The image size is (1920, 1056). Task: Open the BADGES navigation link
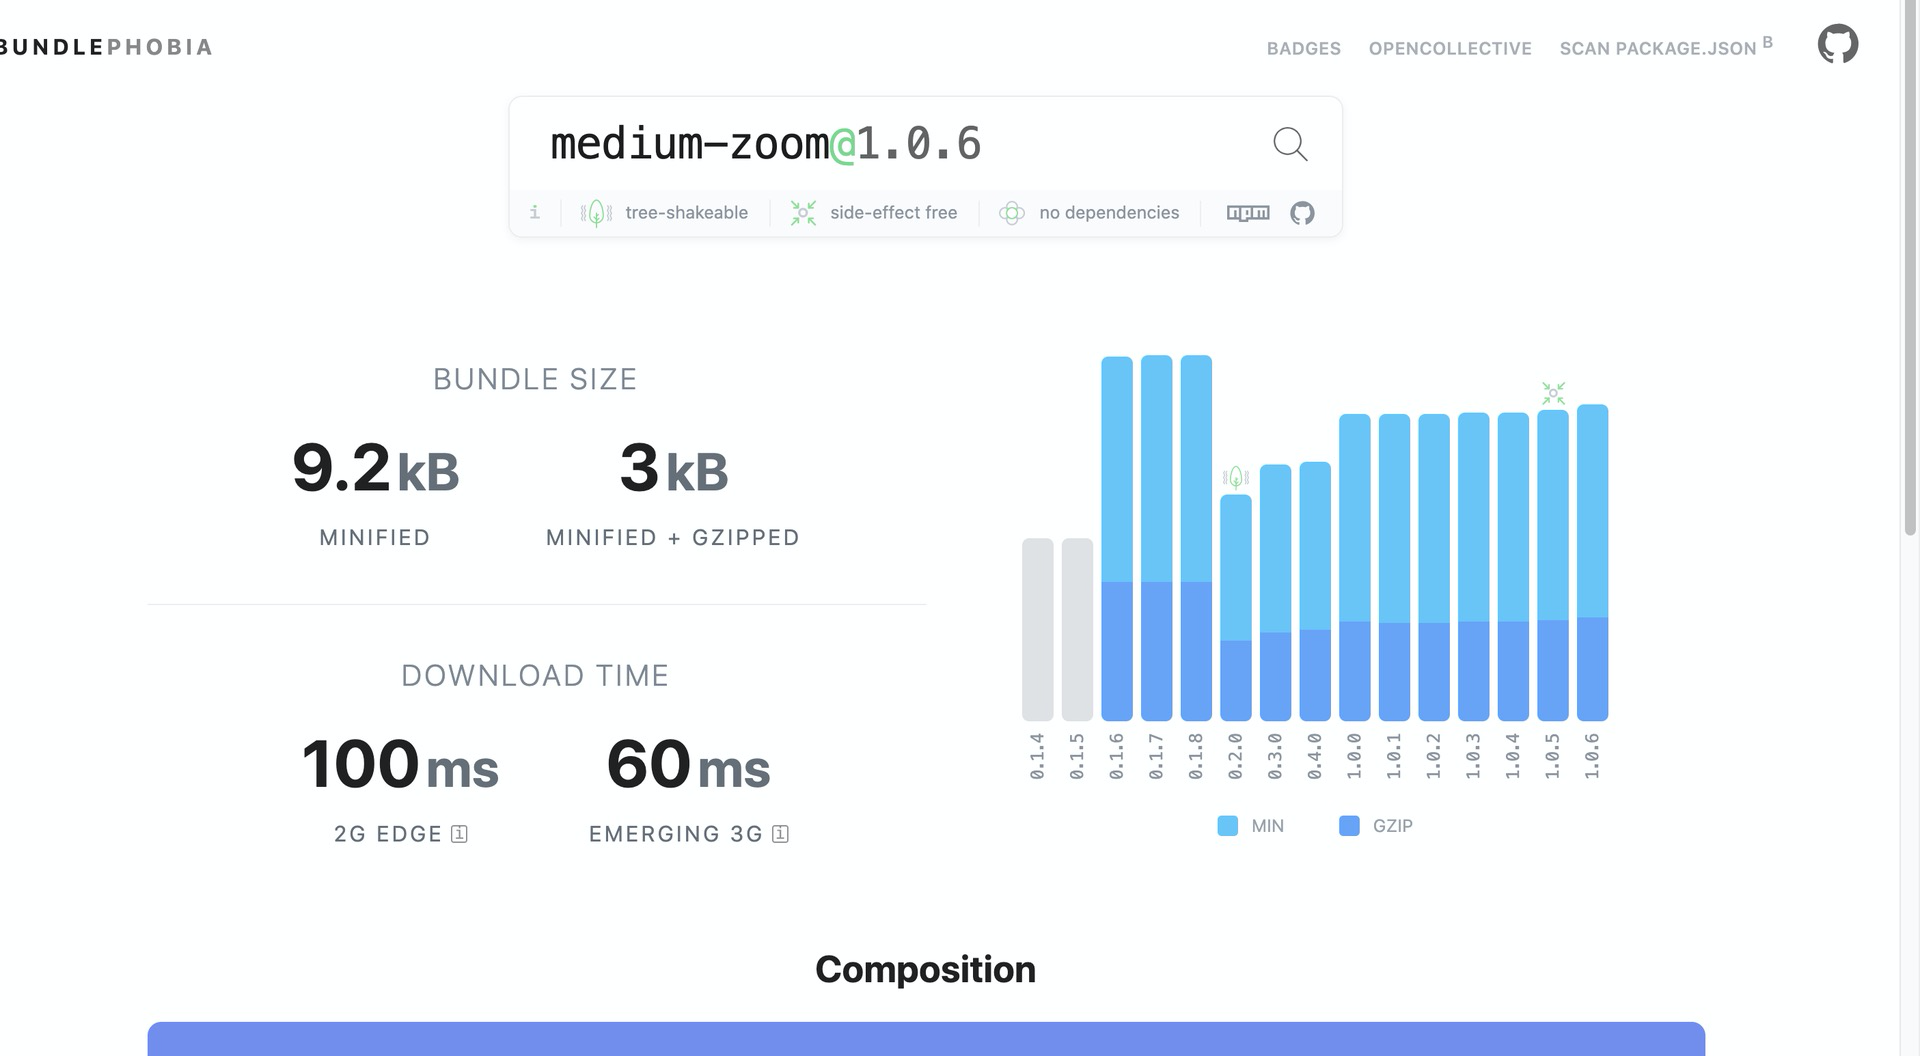[1303, 49]
